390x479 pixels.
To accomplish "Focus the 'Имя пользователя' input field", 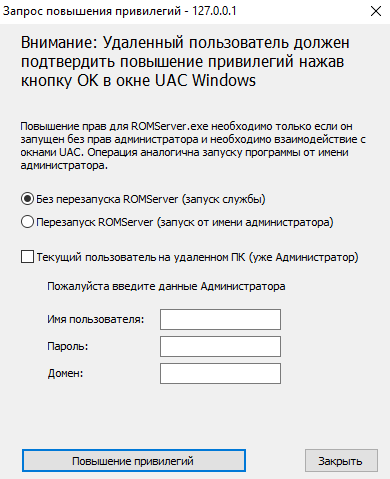I will click(x=220, y=319).
